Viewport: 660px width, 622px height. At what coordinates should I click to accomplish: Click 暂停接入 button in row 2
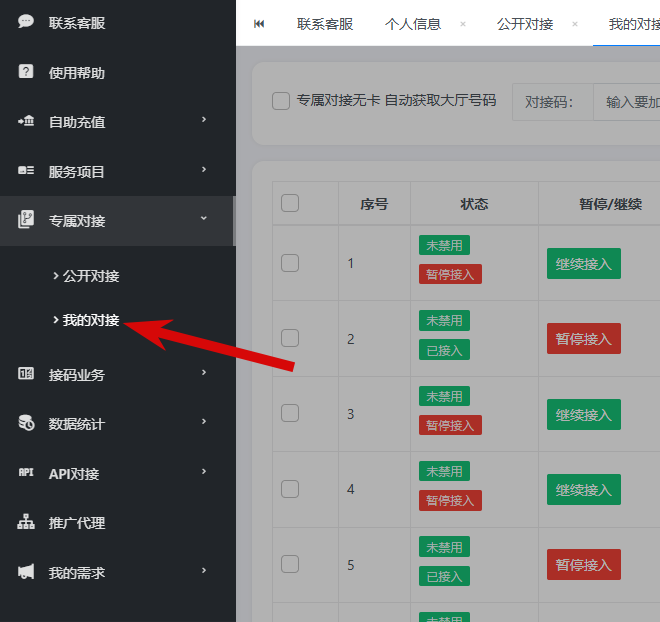[x=584, y=338]
